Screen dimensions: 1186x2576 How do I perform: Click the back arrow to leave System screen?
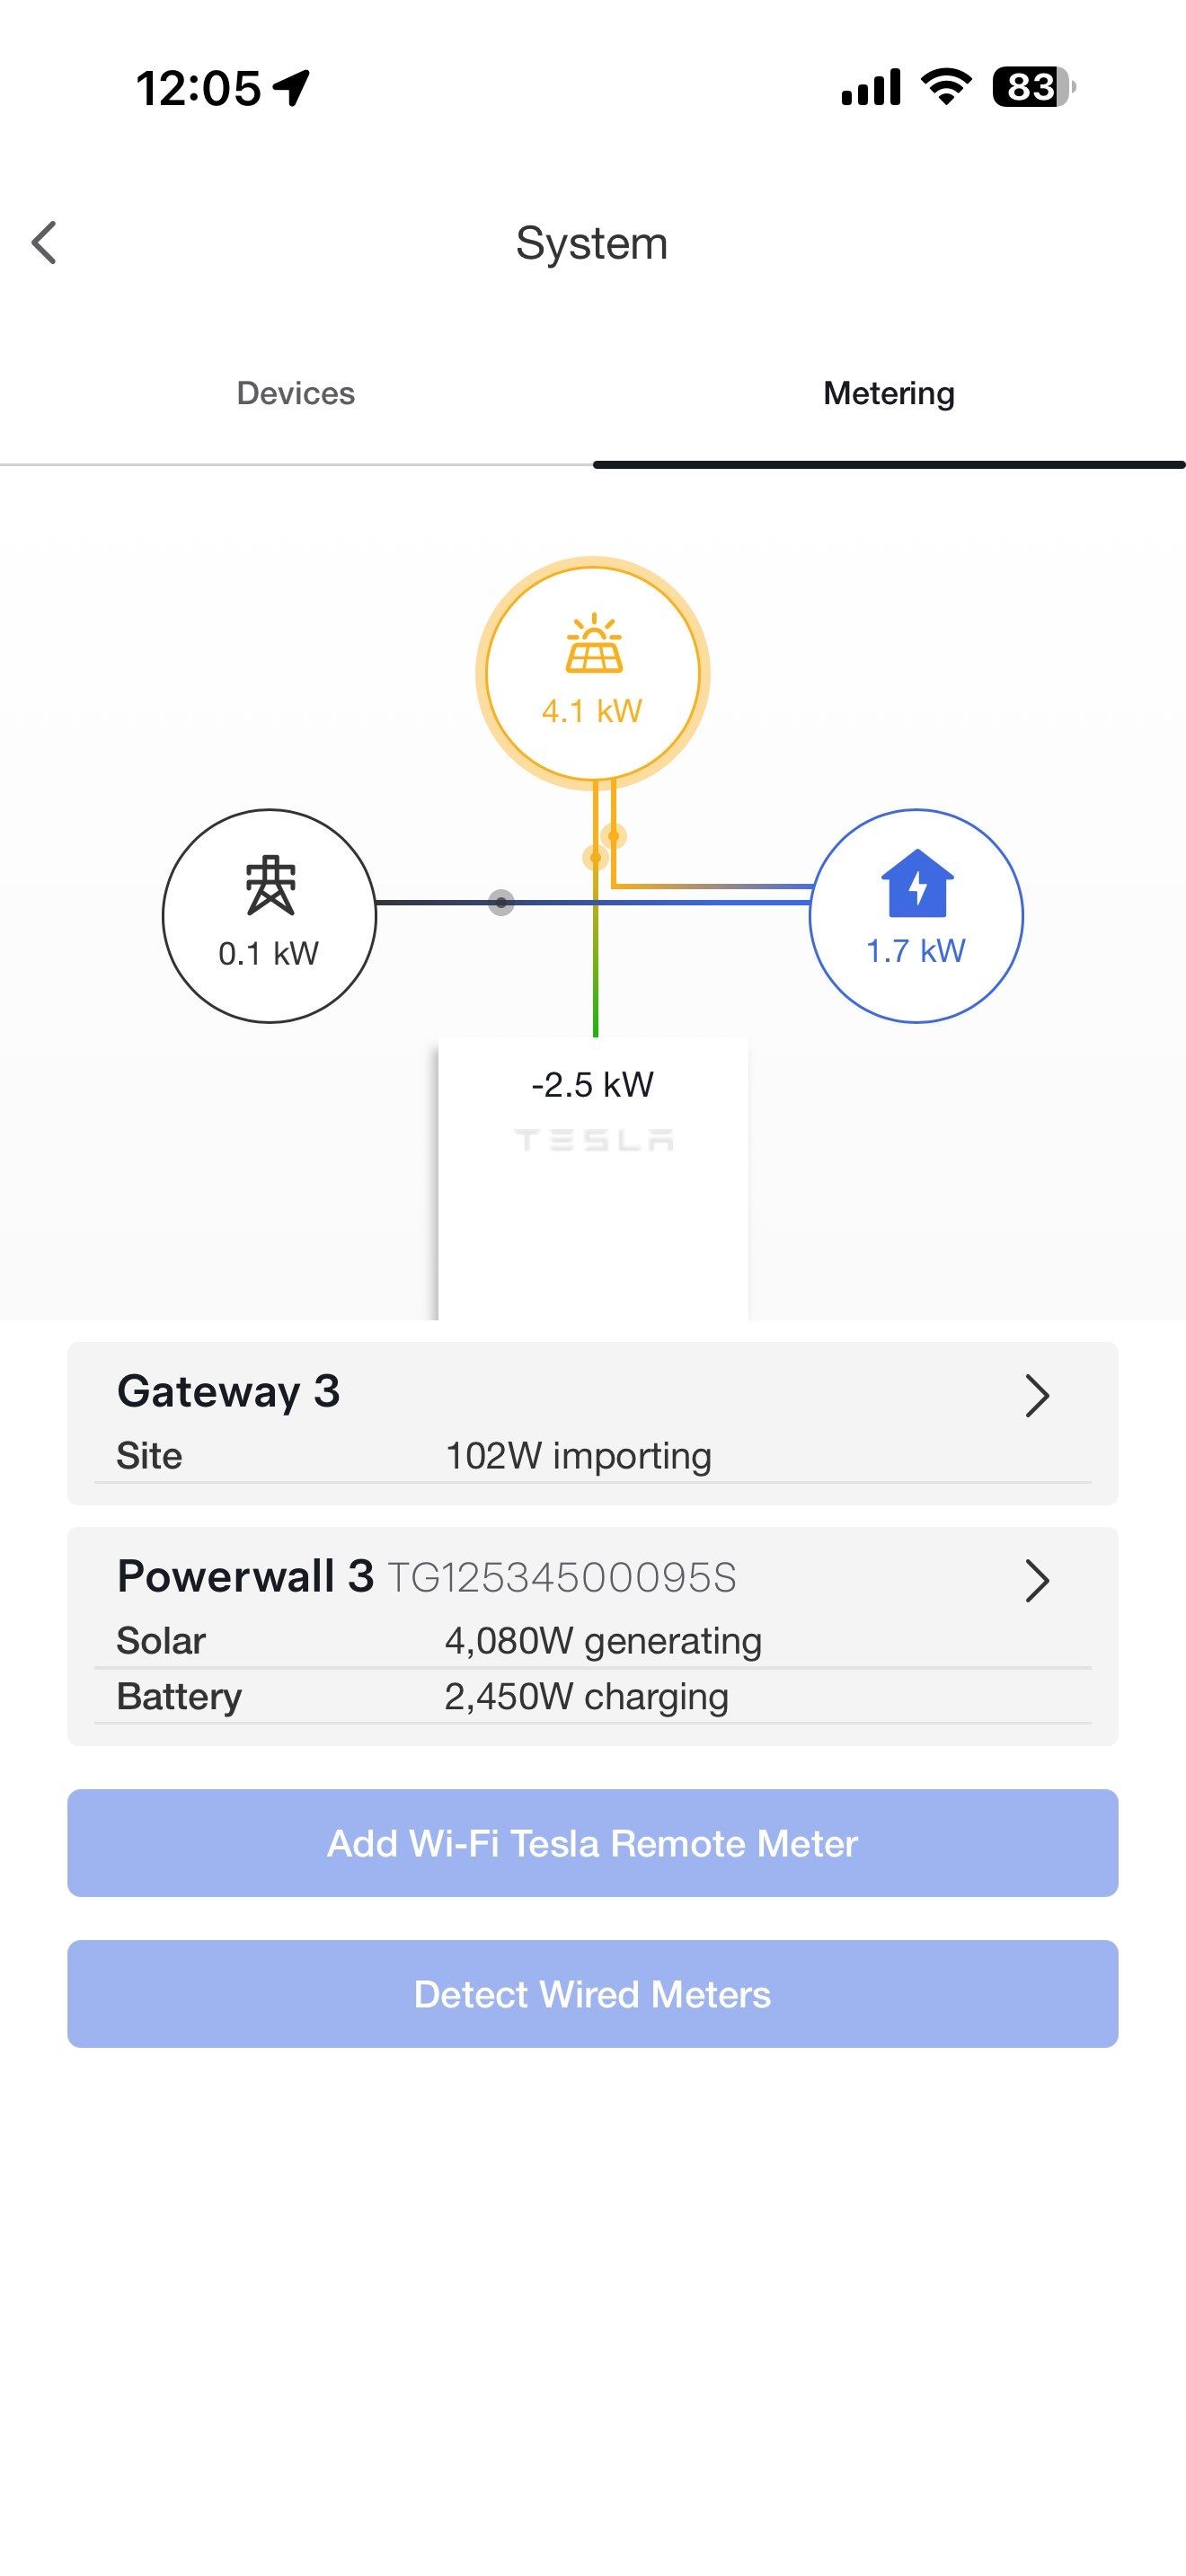[45, 242]
